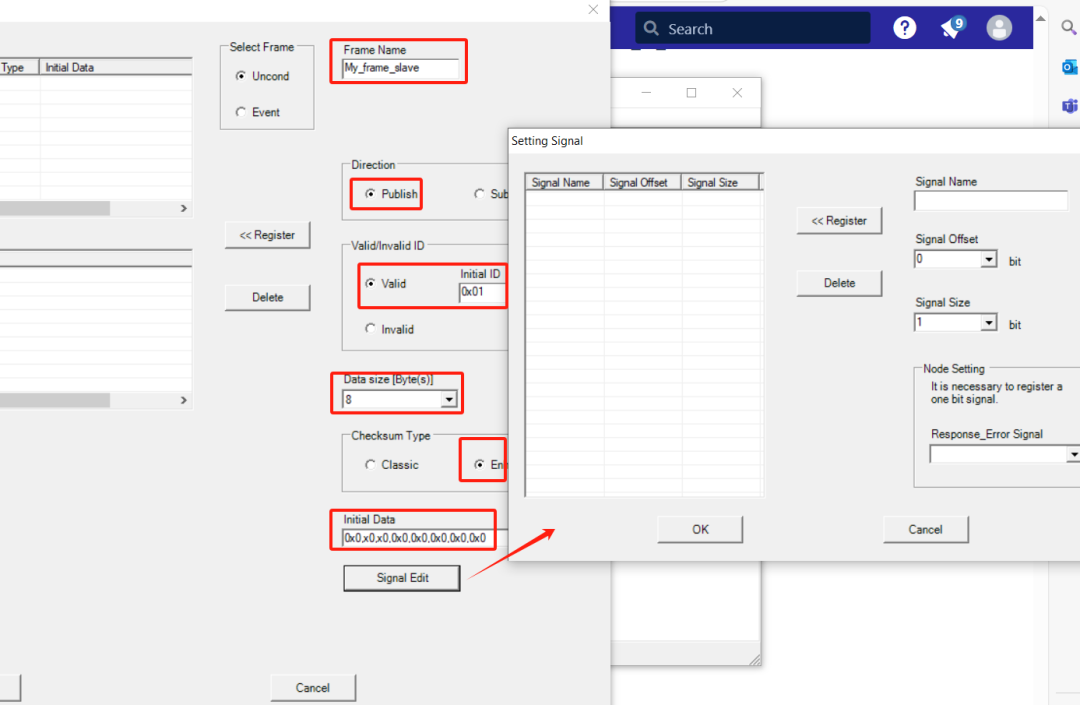The image size is (1080, 705).
Task: Click right arrow of upper list scrollbar
Action: click(184, 208)
